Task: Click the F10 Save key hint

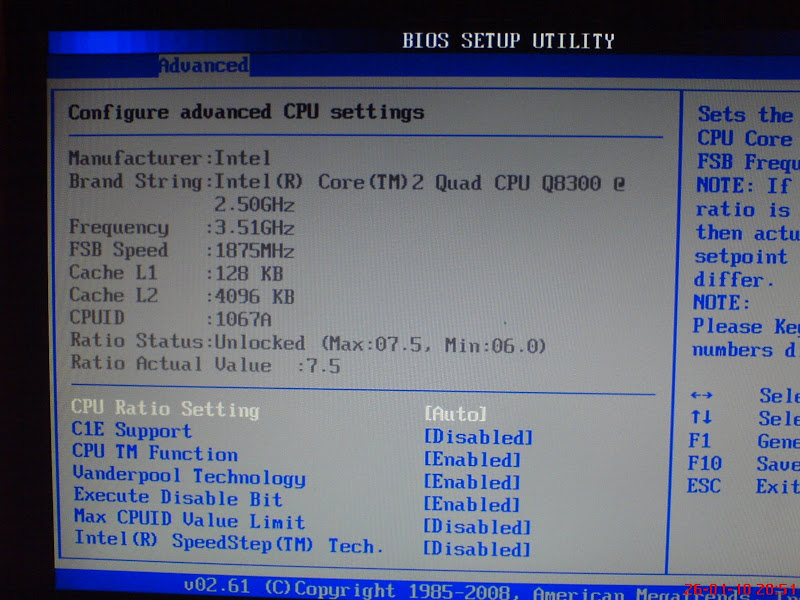Action: tap(743, 464)
